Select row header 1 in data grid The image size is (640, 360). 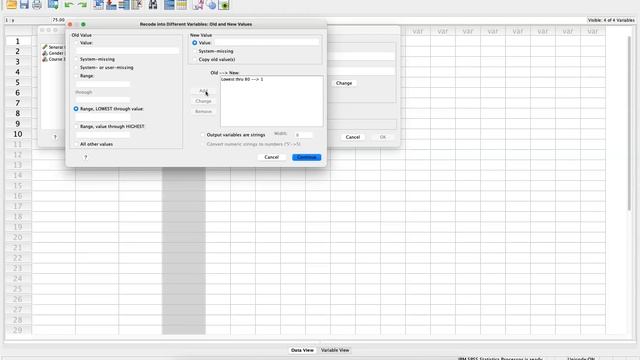[18, 41]
